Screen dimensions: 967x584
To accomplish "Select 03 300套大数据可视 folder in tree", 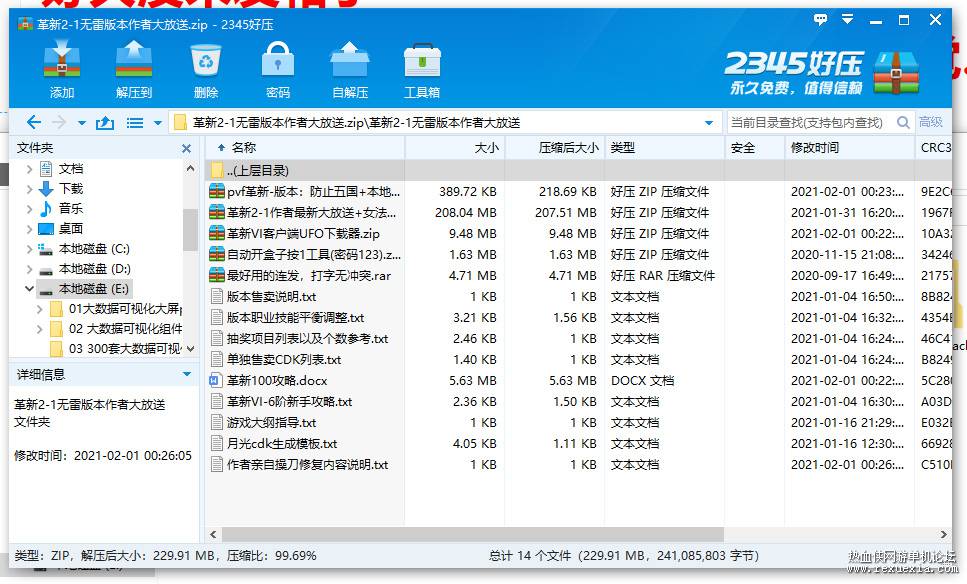I will [x=125, y=348].
